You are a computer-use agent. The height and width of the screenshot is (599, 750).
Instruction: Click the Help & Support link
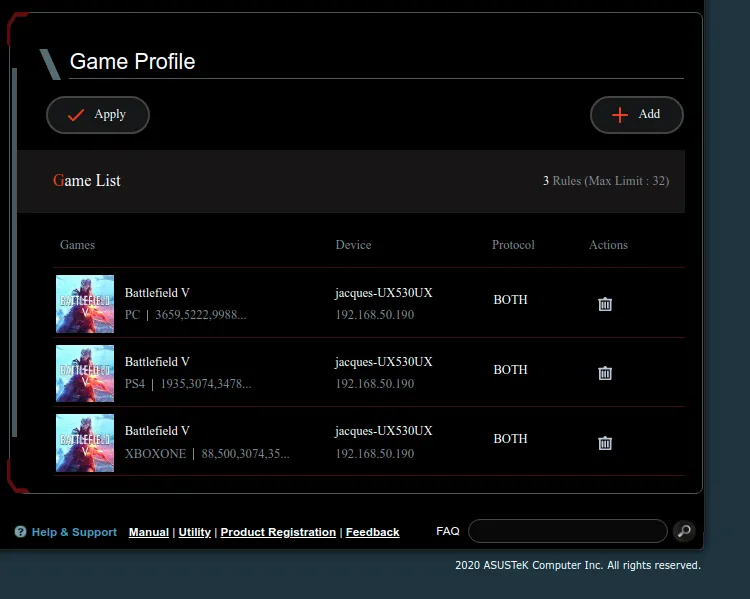point(74,532)
